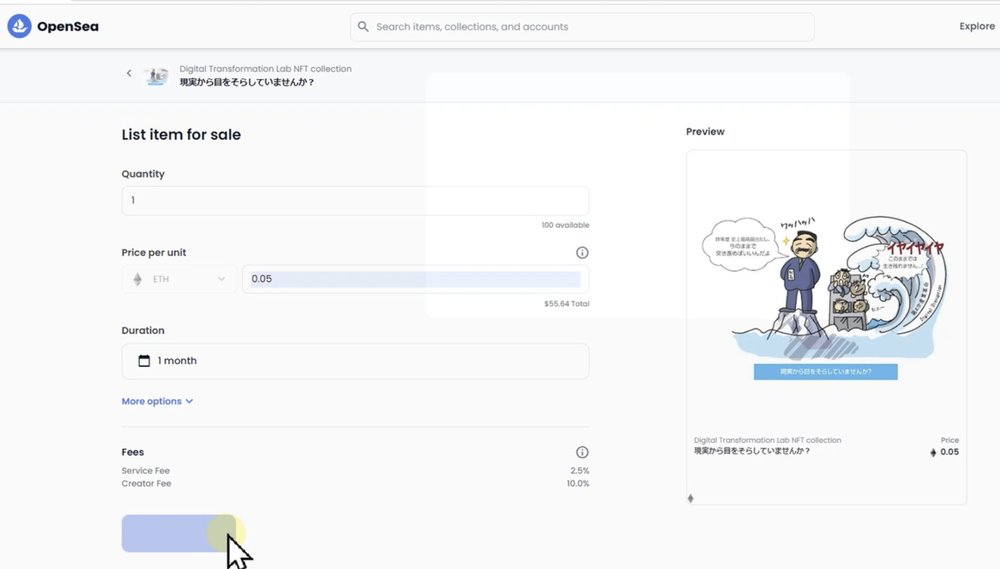The height and width of the screenshot is (569, 1000).
Task: Click the Ethereum chain icon at preview card bottom
Action: (x=691, y=498)
